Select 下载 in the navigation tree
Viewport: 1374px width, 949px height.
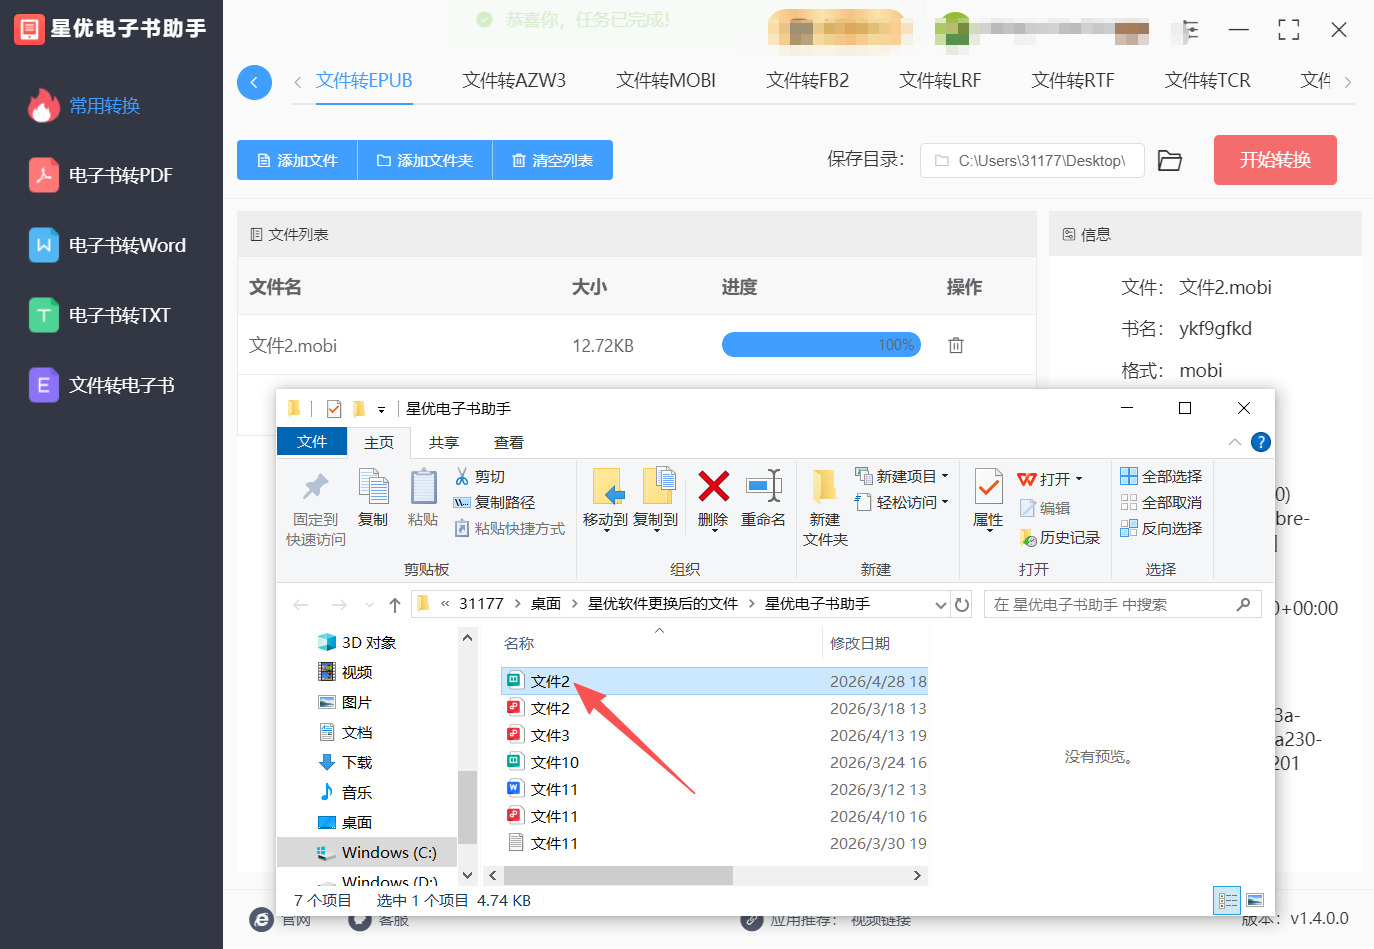[345, 763]
